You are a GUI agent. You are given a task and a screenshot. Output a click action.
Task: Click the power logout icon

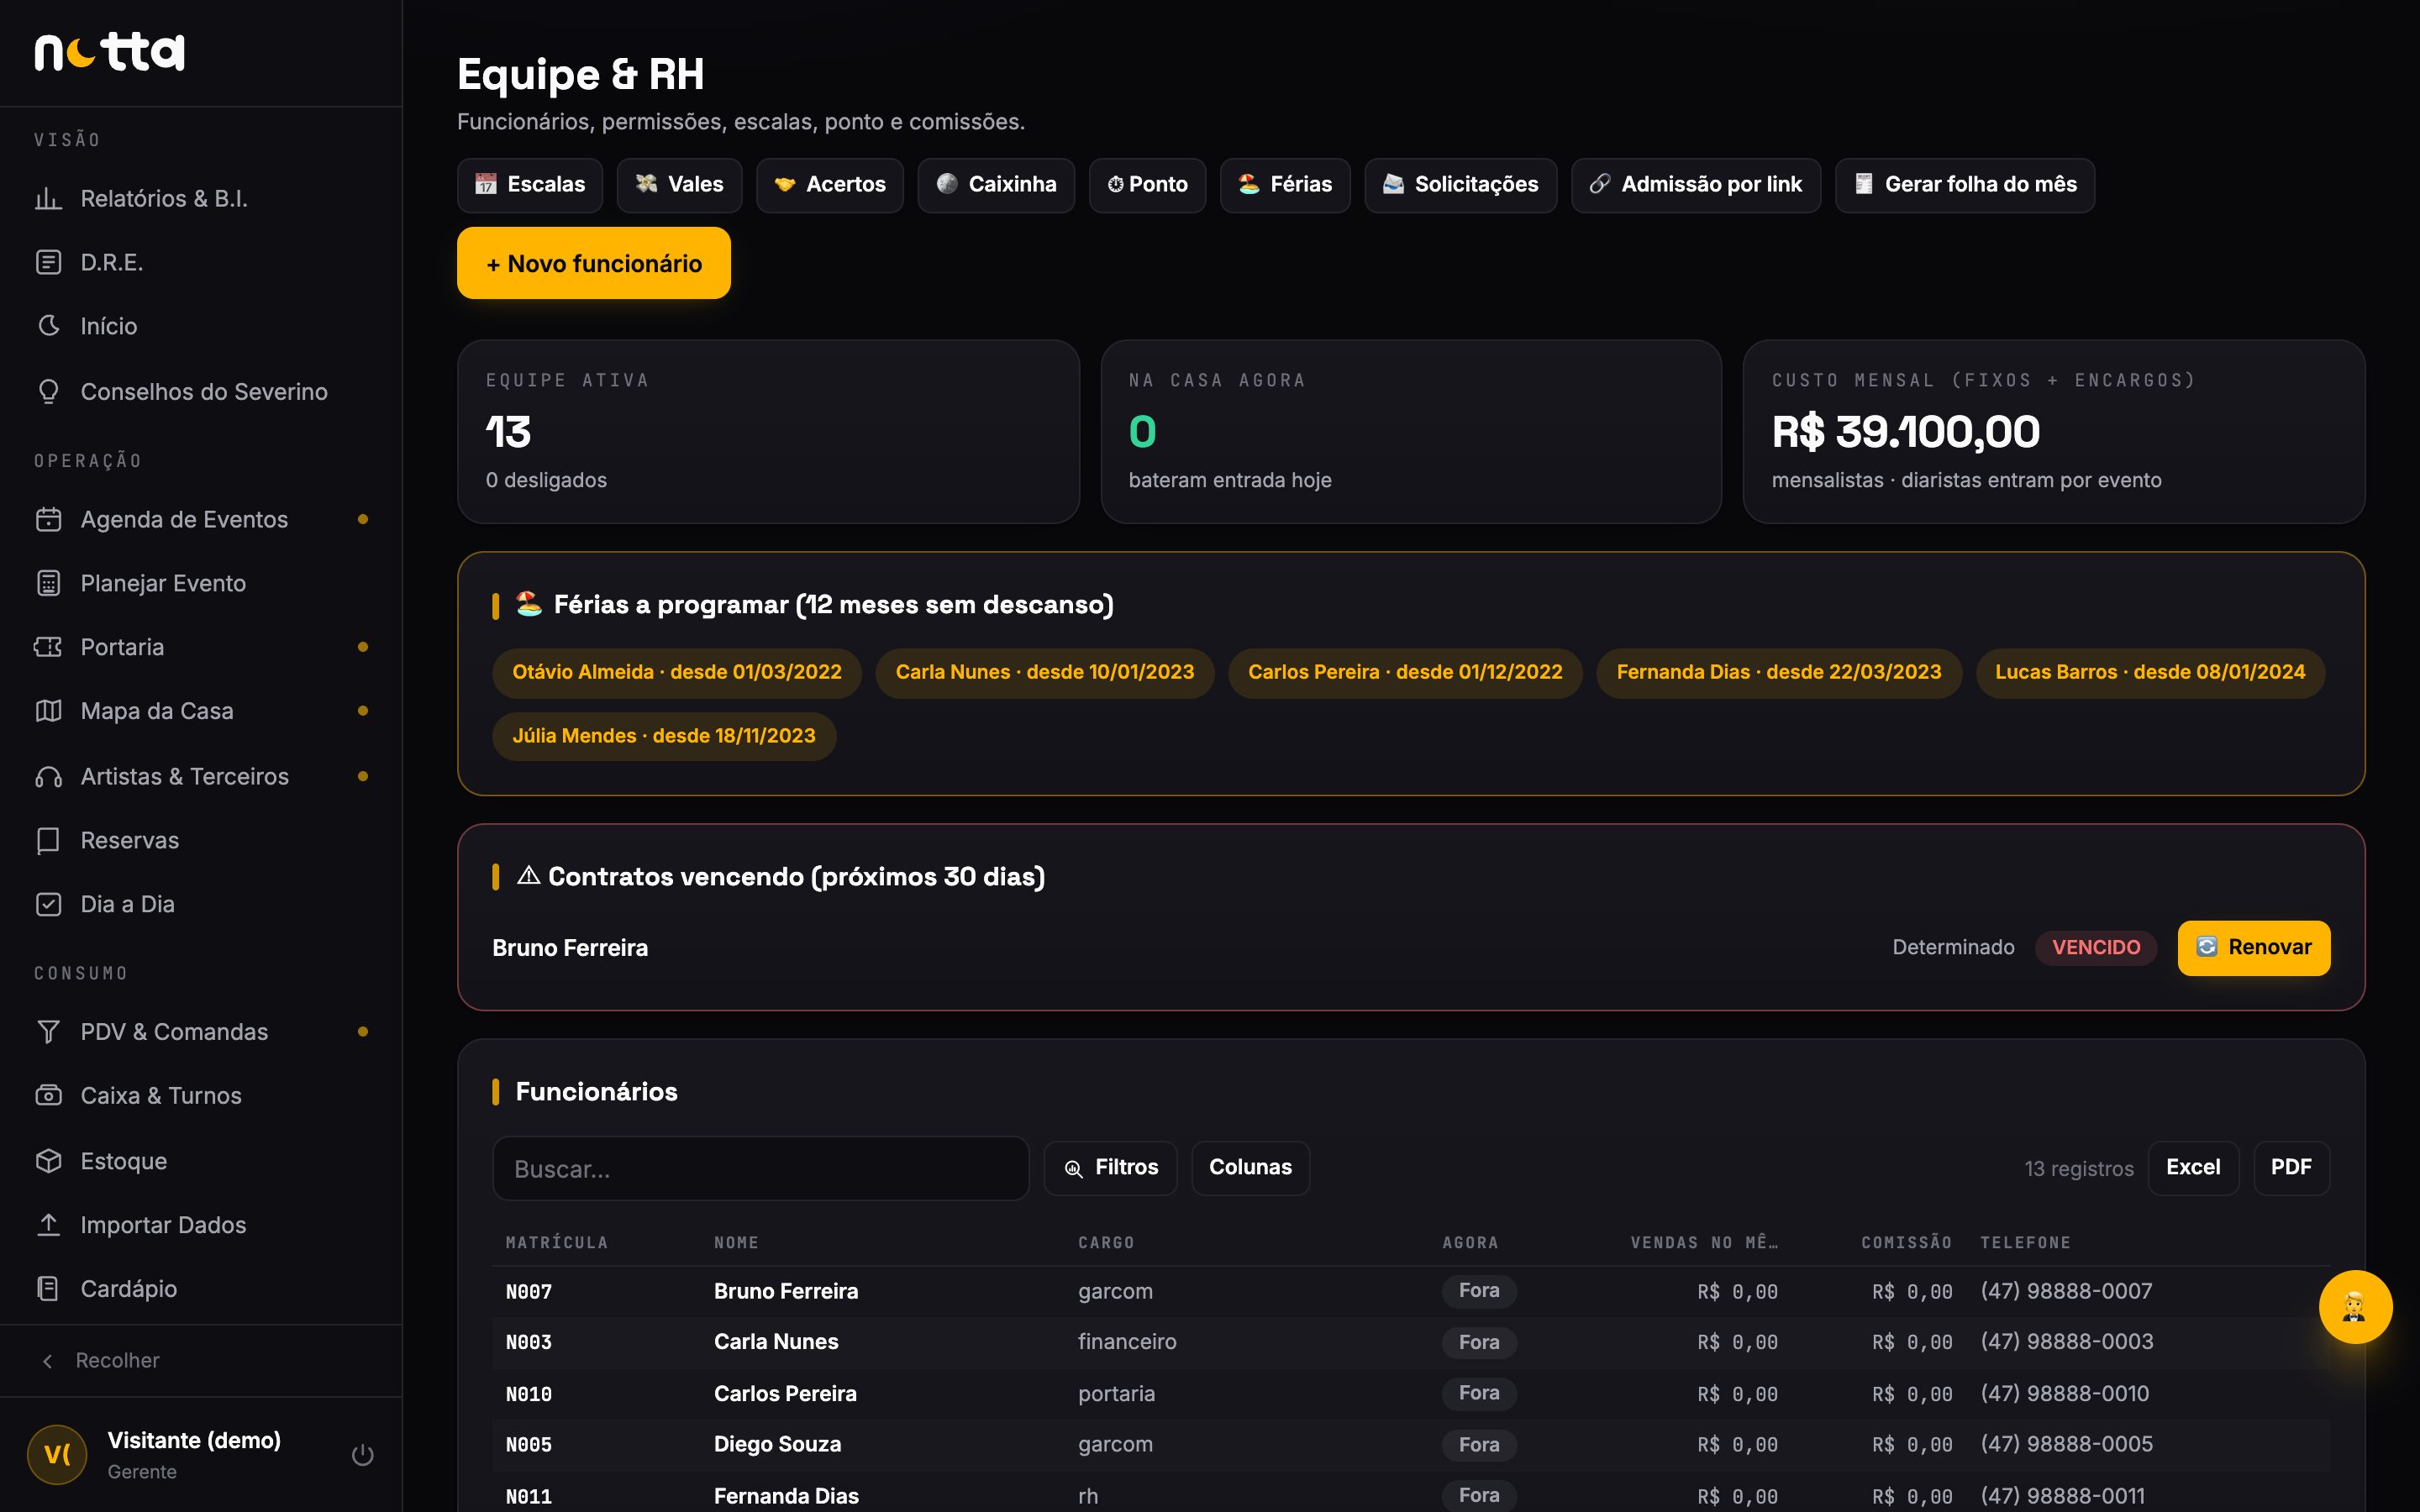click(363, 1455)
